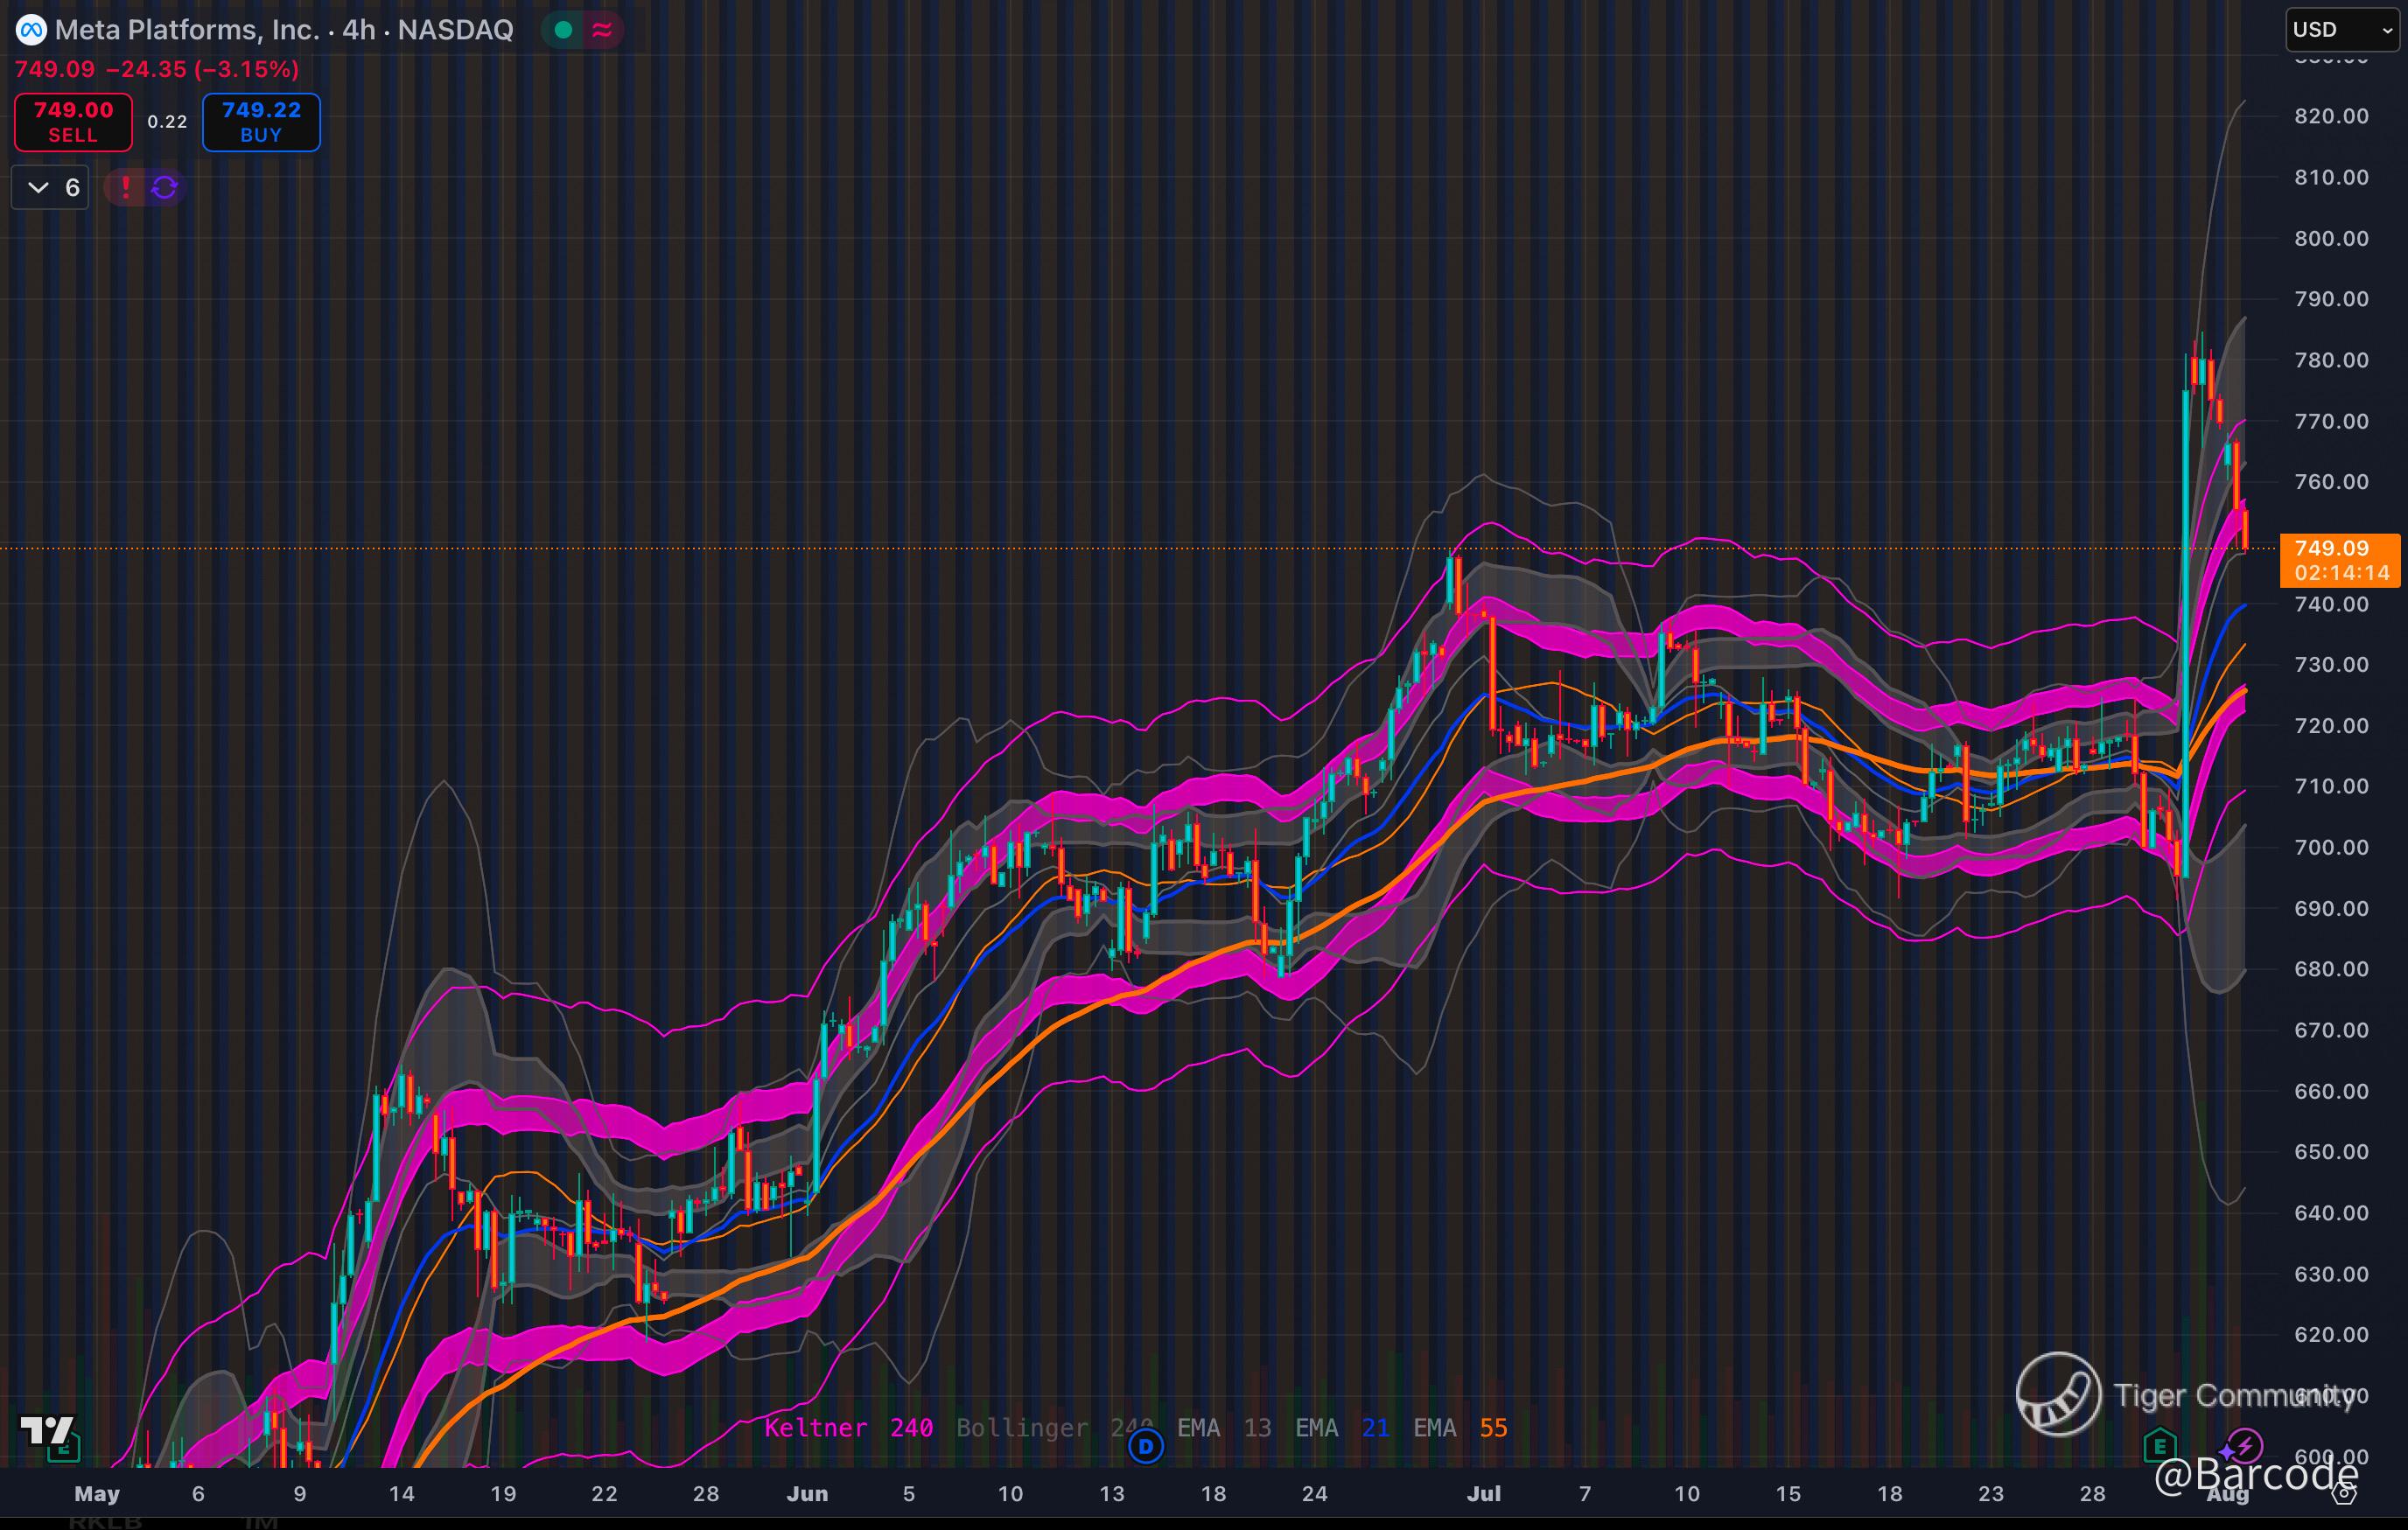Click the green market status dot
This screenshot has height=1530, width=2408.
(x=563, y=30)
